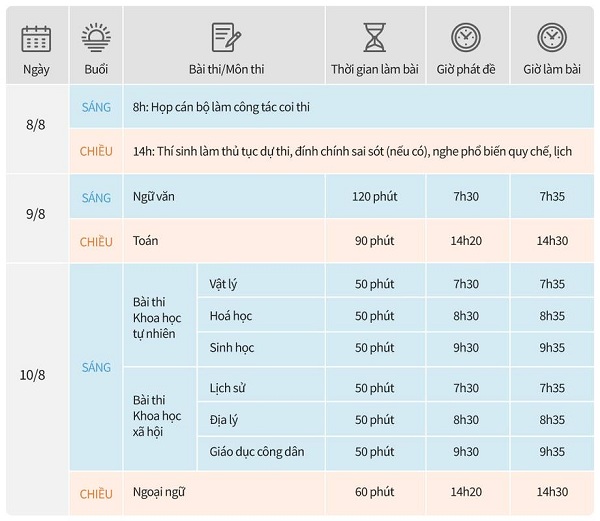The image size is (600, 521).
Task: Select the 10/8 date cell
Action: (x=37, y=389)
